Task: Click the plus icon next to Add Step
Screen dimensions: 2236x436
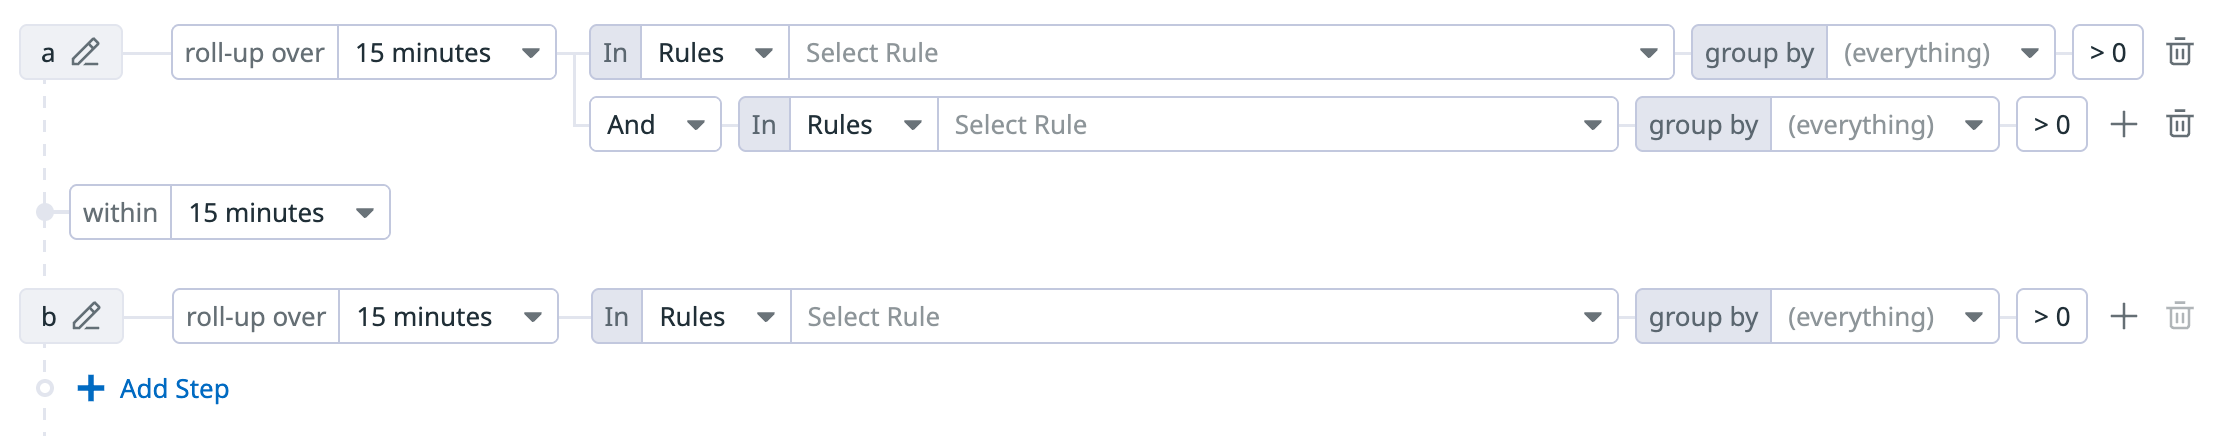Action: click(x=91, y=388)
